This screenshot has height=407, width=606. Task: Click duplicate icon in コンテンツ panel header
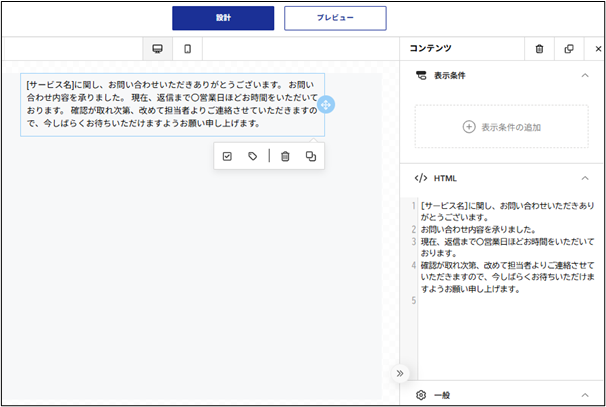(x=569, y=49)
